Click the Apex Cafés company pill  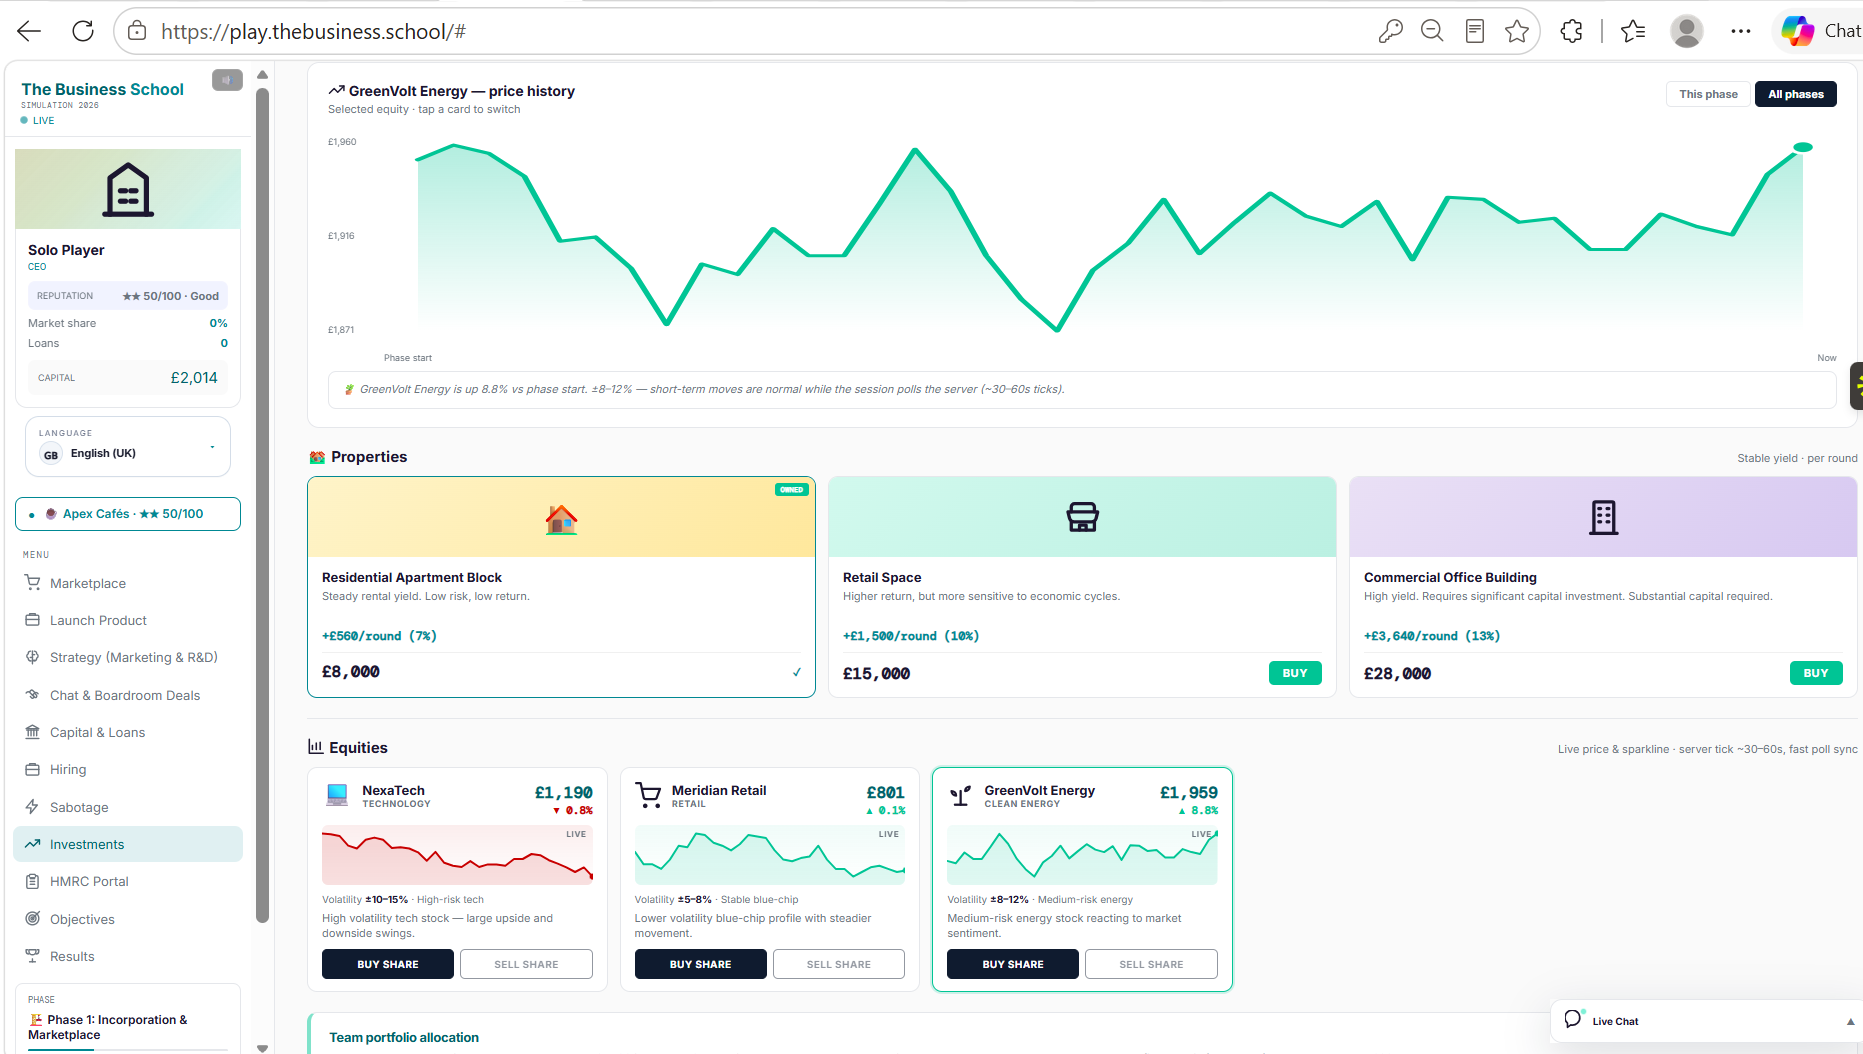click(128, 514)
